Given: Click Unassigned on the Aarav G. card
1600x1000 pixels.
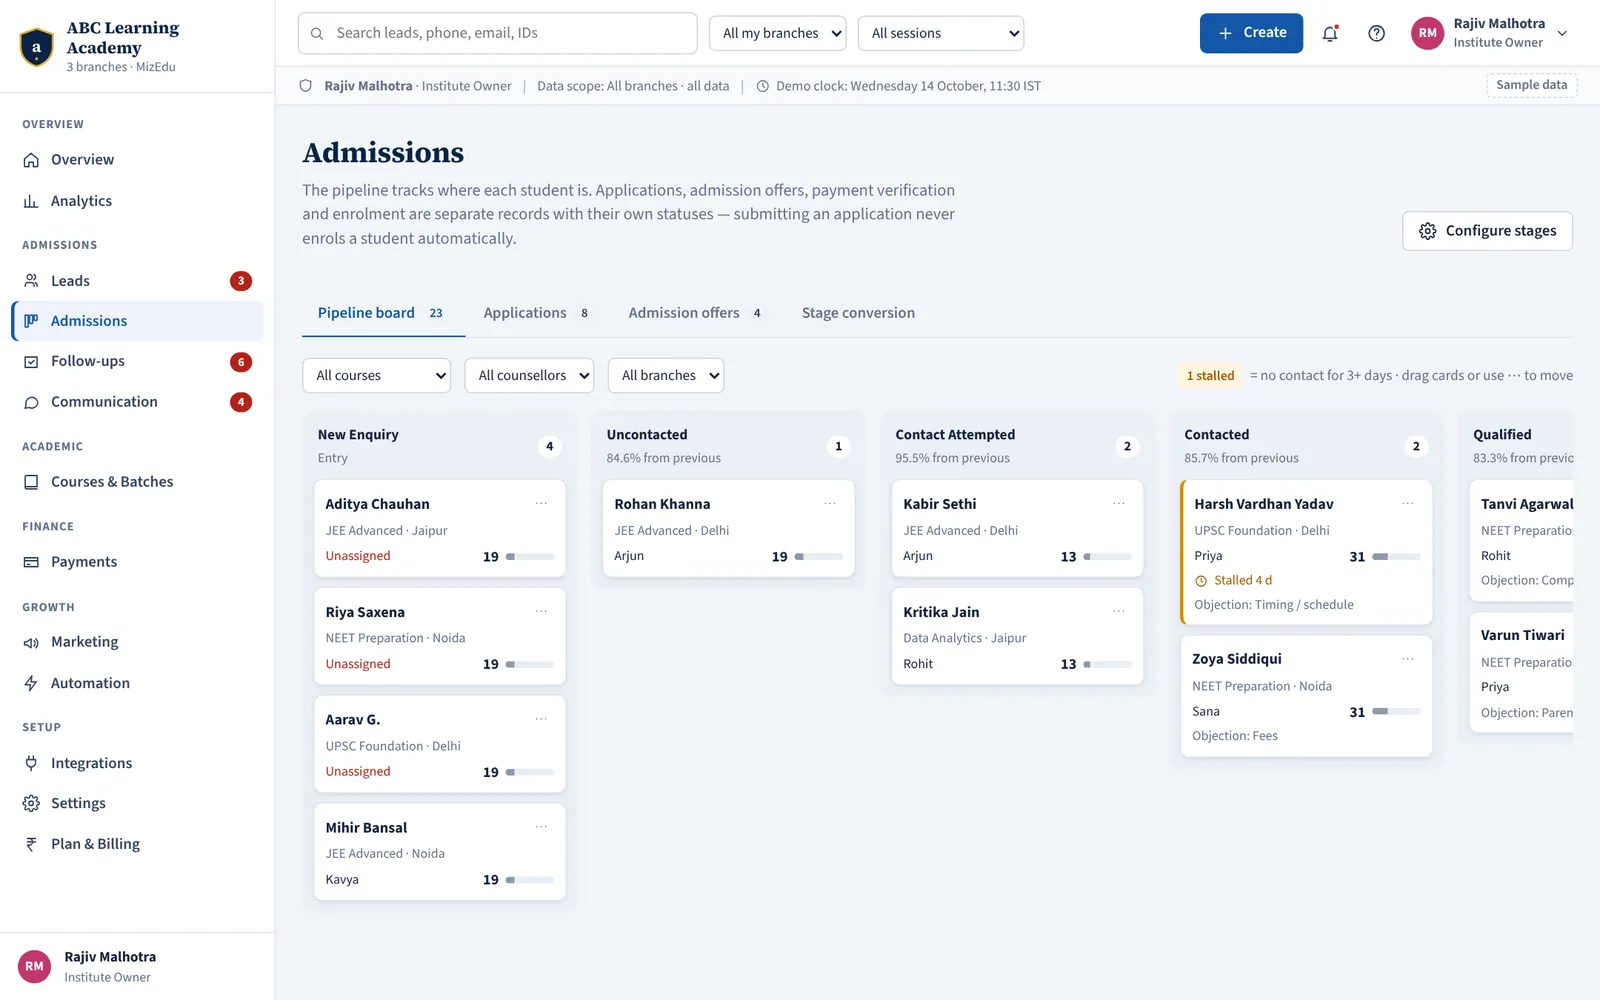Looking at the screenshot, I should [358, 772].
